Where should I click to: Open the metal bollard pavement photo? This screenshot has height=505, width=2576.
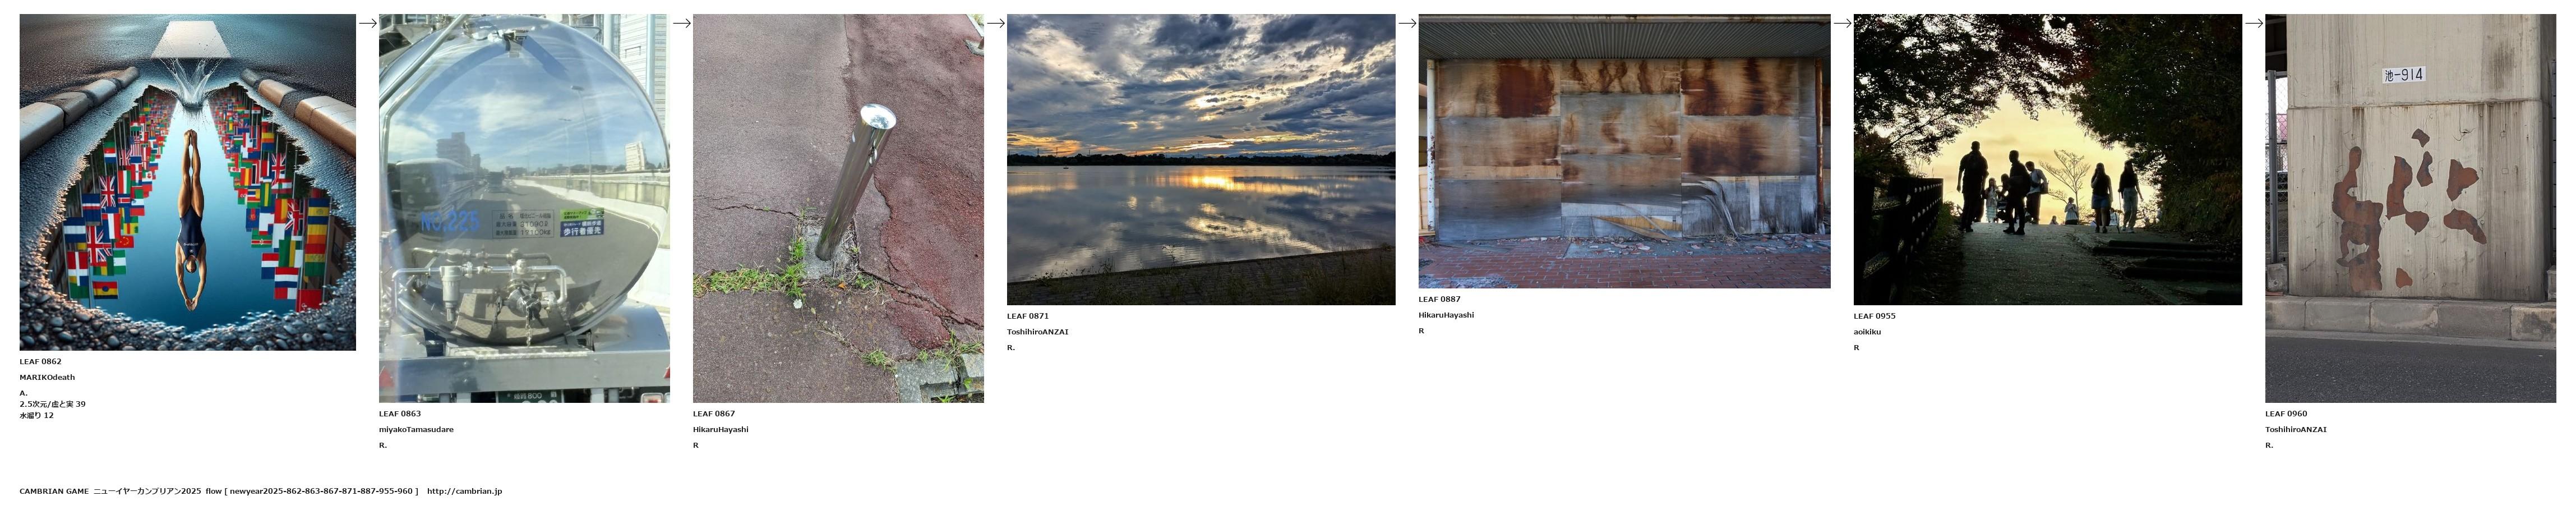coord(838,208)
